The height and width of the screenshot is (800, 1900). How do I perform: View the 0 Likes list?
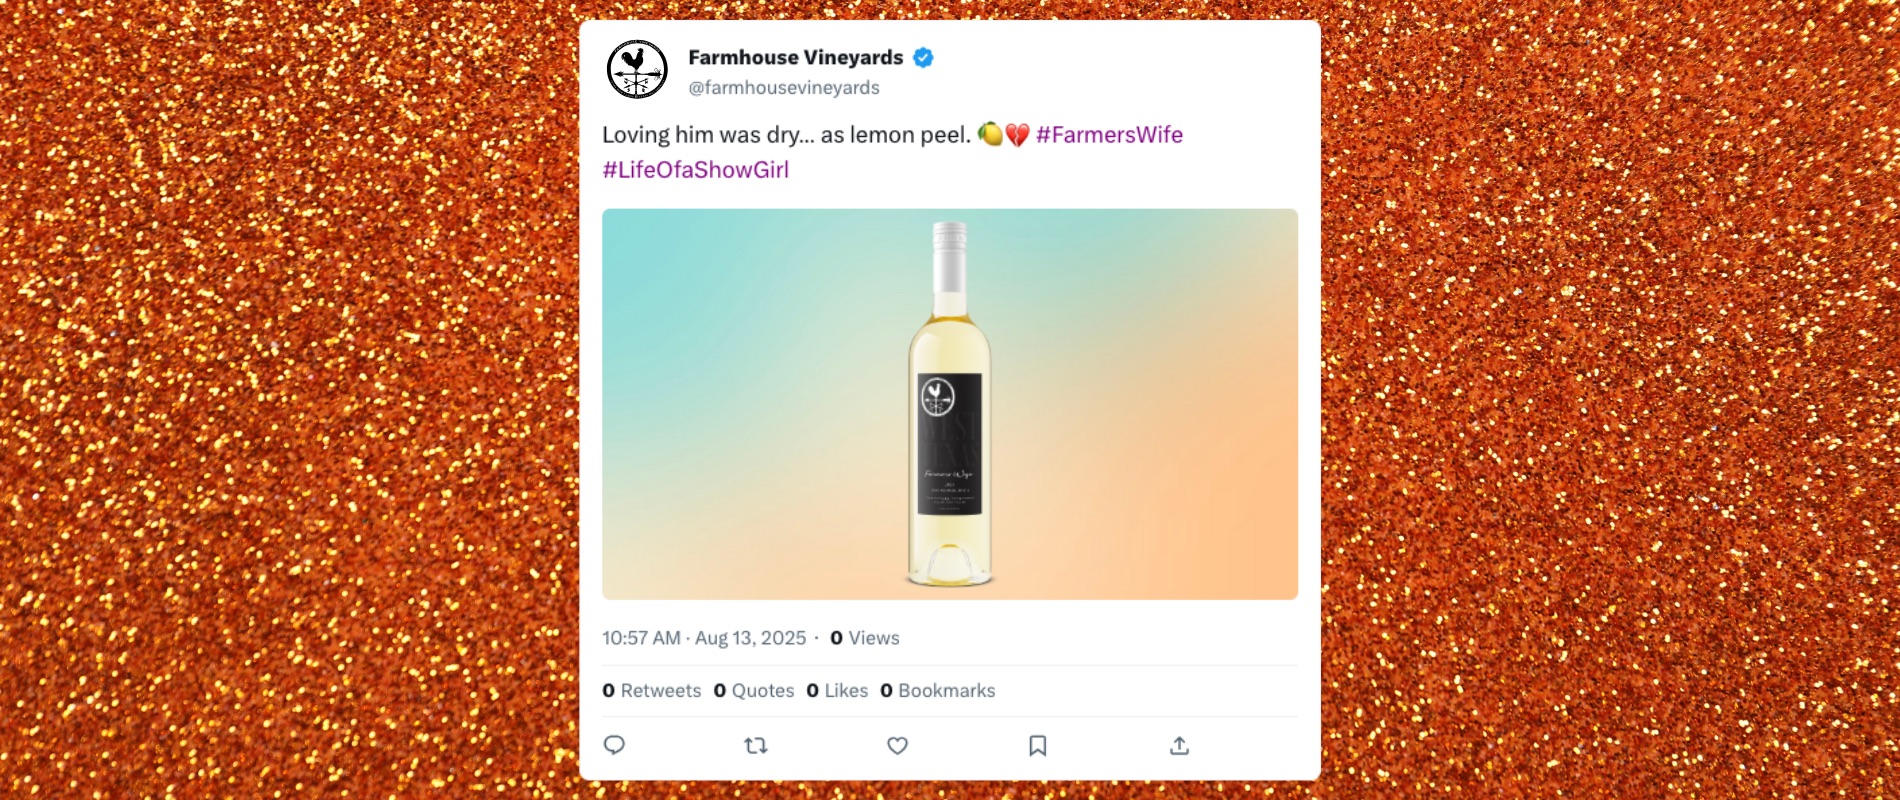(x=837, y=691)
